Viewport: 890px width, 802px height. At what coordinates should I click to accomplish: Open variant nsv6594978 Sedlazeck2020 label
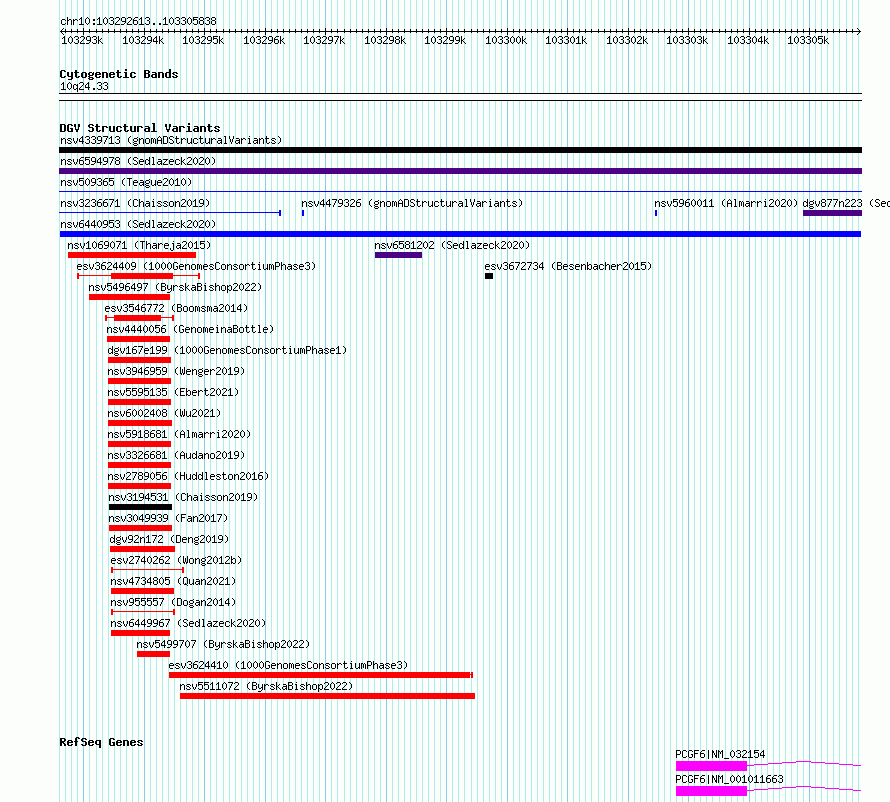coord(138,161)
